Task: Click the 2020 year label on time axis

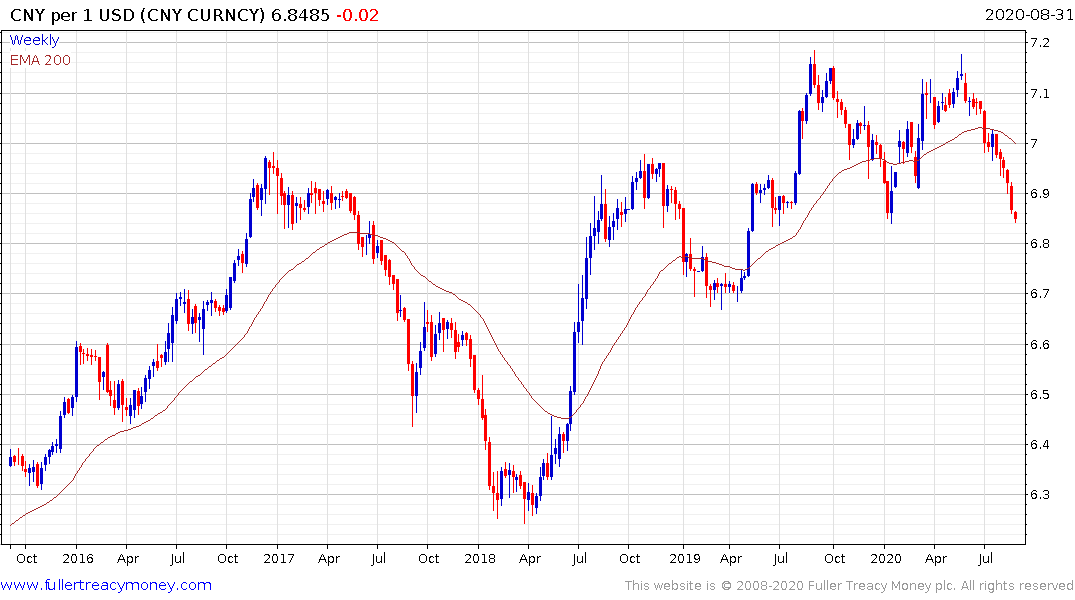Action: tap(886, 558)
